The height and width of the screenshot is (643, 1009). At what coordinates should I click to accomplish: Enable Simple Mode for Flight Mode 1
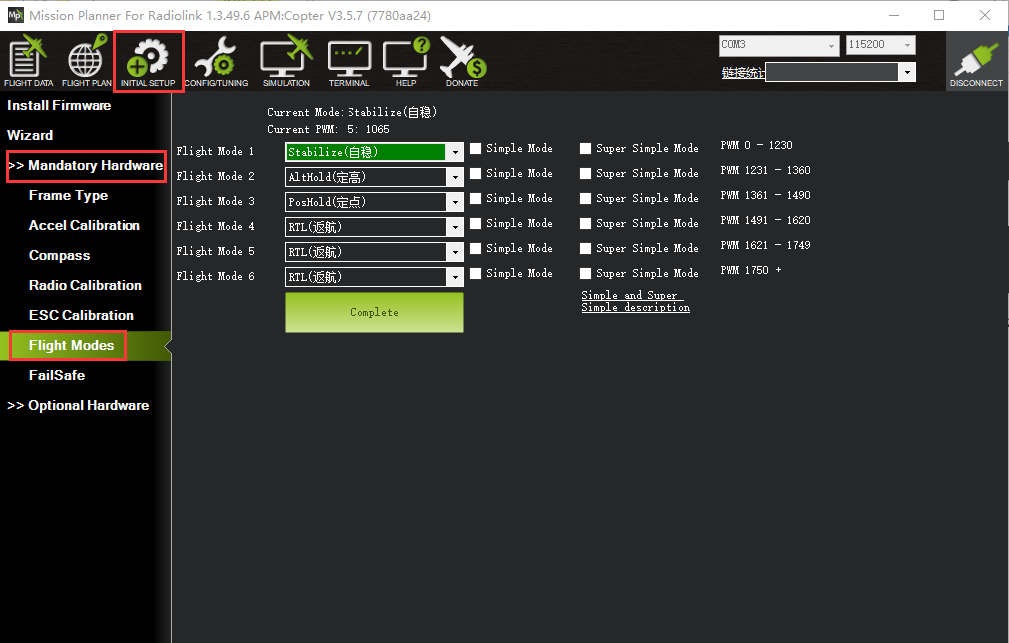pos(476,148)
